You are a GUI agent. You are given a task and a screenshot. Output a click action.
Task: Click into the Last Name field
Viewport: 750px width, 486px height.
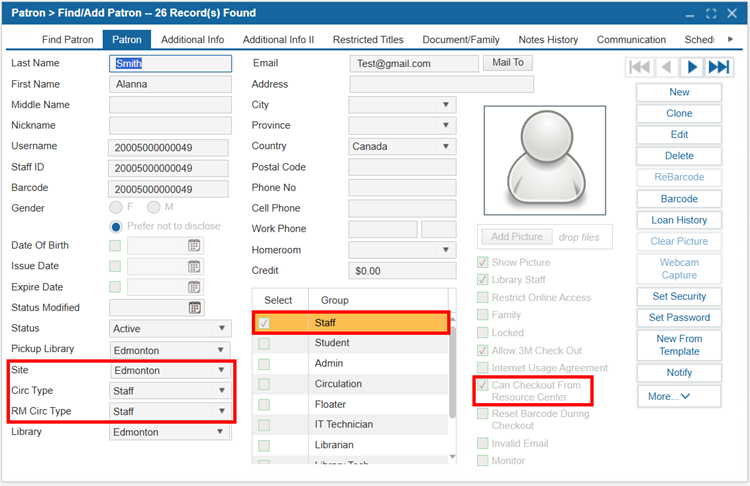coord(168,63)
